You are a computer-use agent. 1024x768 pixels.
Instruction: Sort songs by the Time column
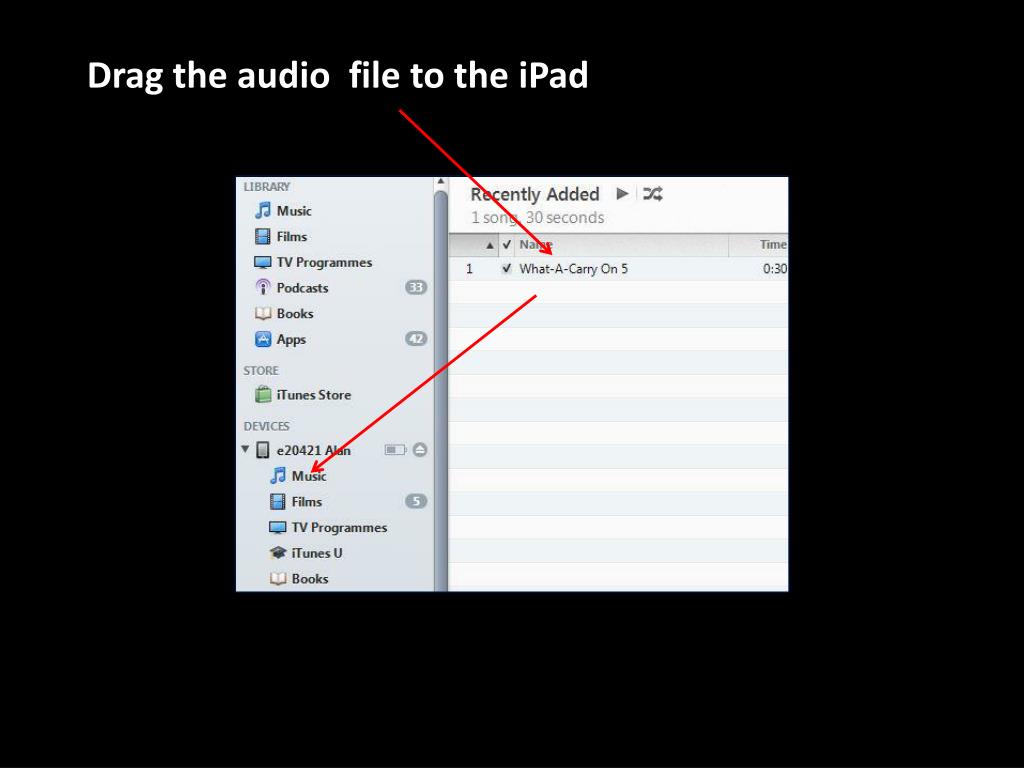(x=759, y=245)
